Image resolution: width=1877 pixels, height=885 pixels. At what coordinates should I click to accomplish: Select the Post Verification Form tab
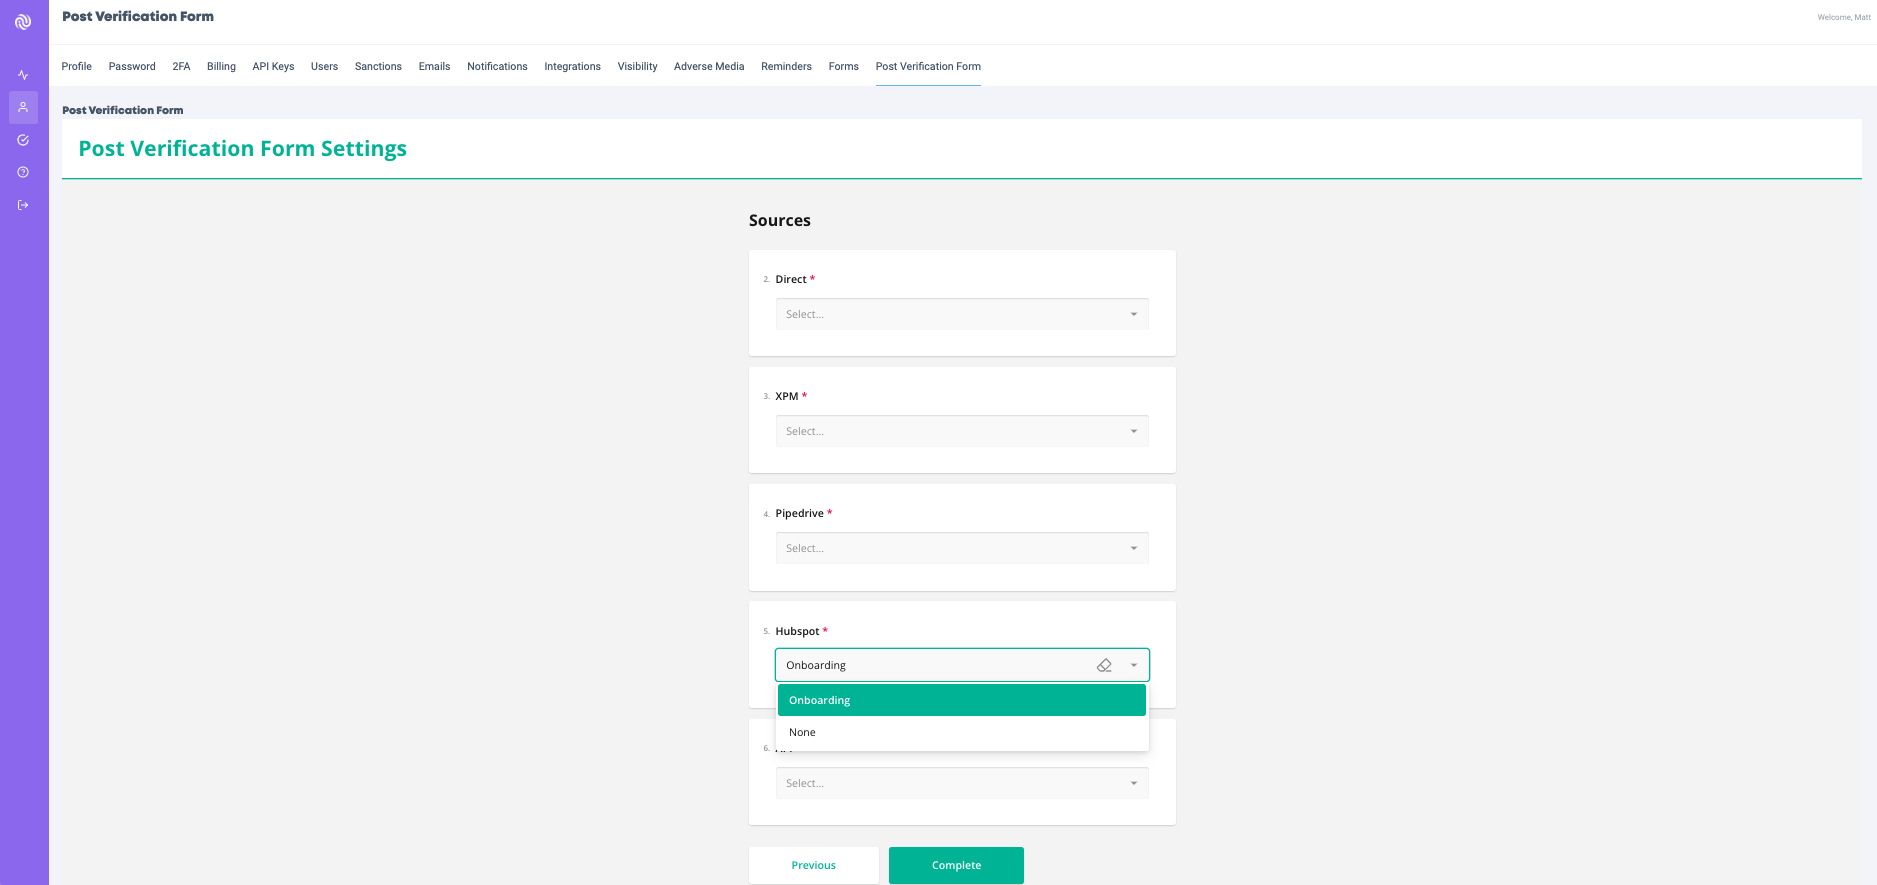pyautogui.click(x=928, y=66)
